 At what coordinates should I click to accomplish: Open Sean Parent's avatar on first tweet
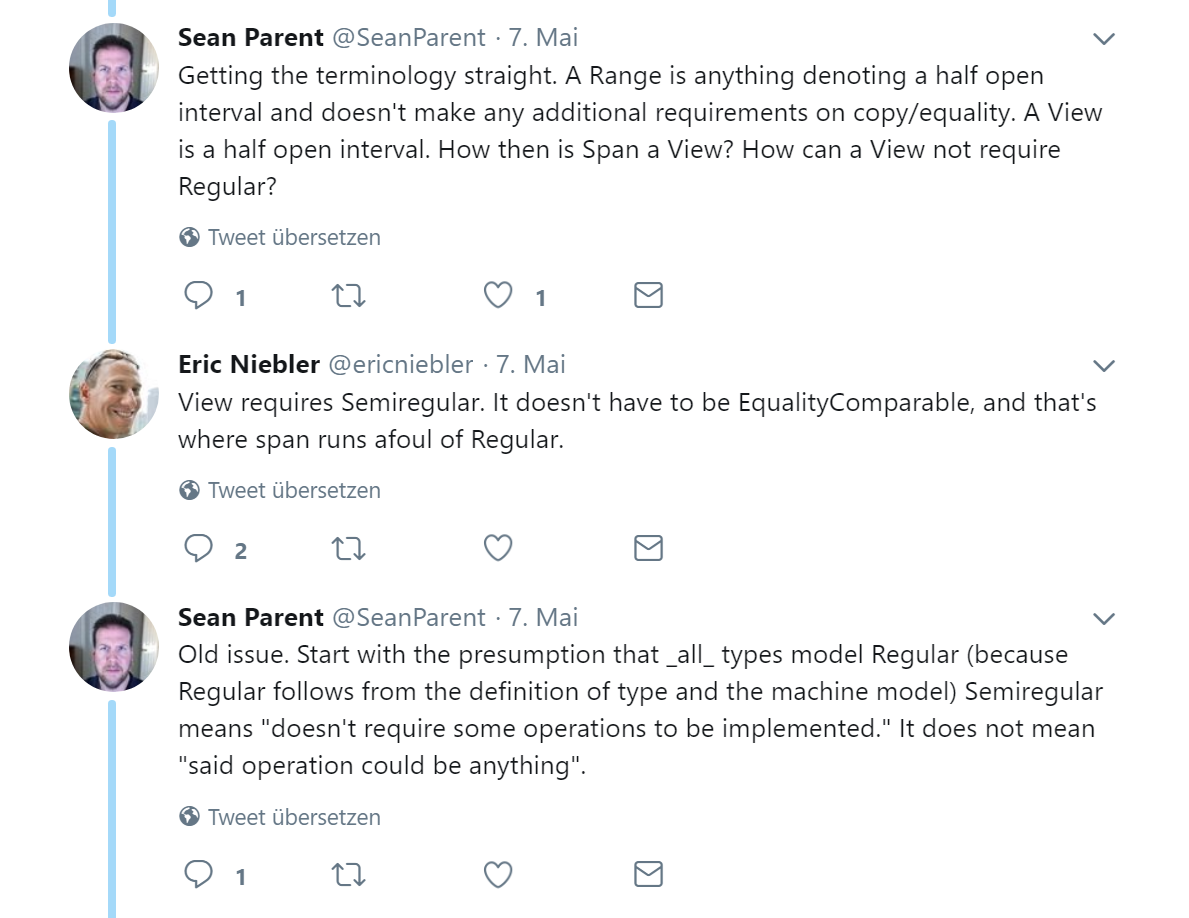(114, 67)
